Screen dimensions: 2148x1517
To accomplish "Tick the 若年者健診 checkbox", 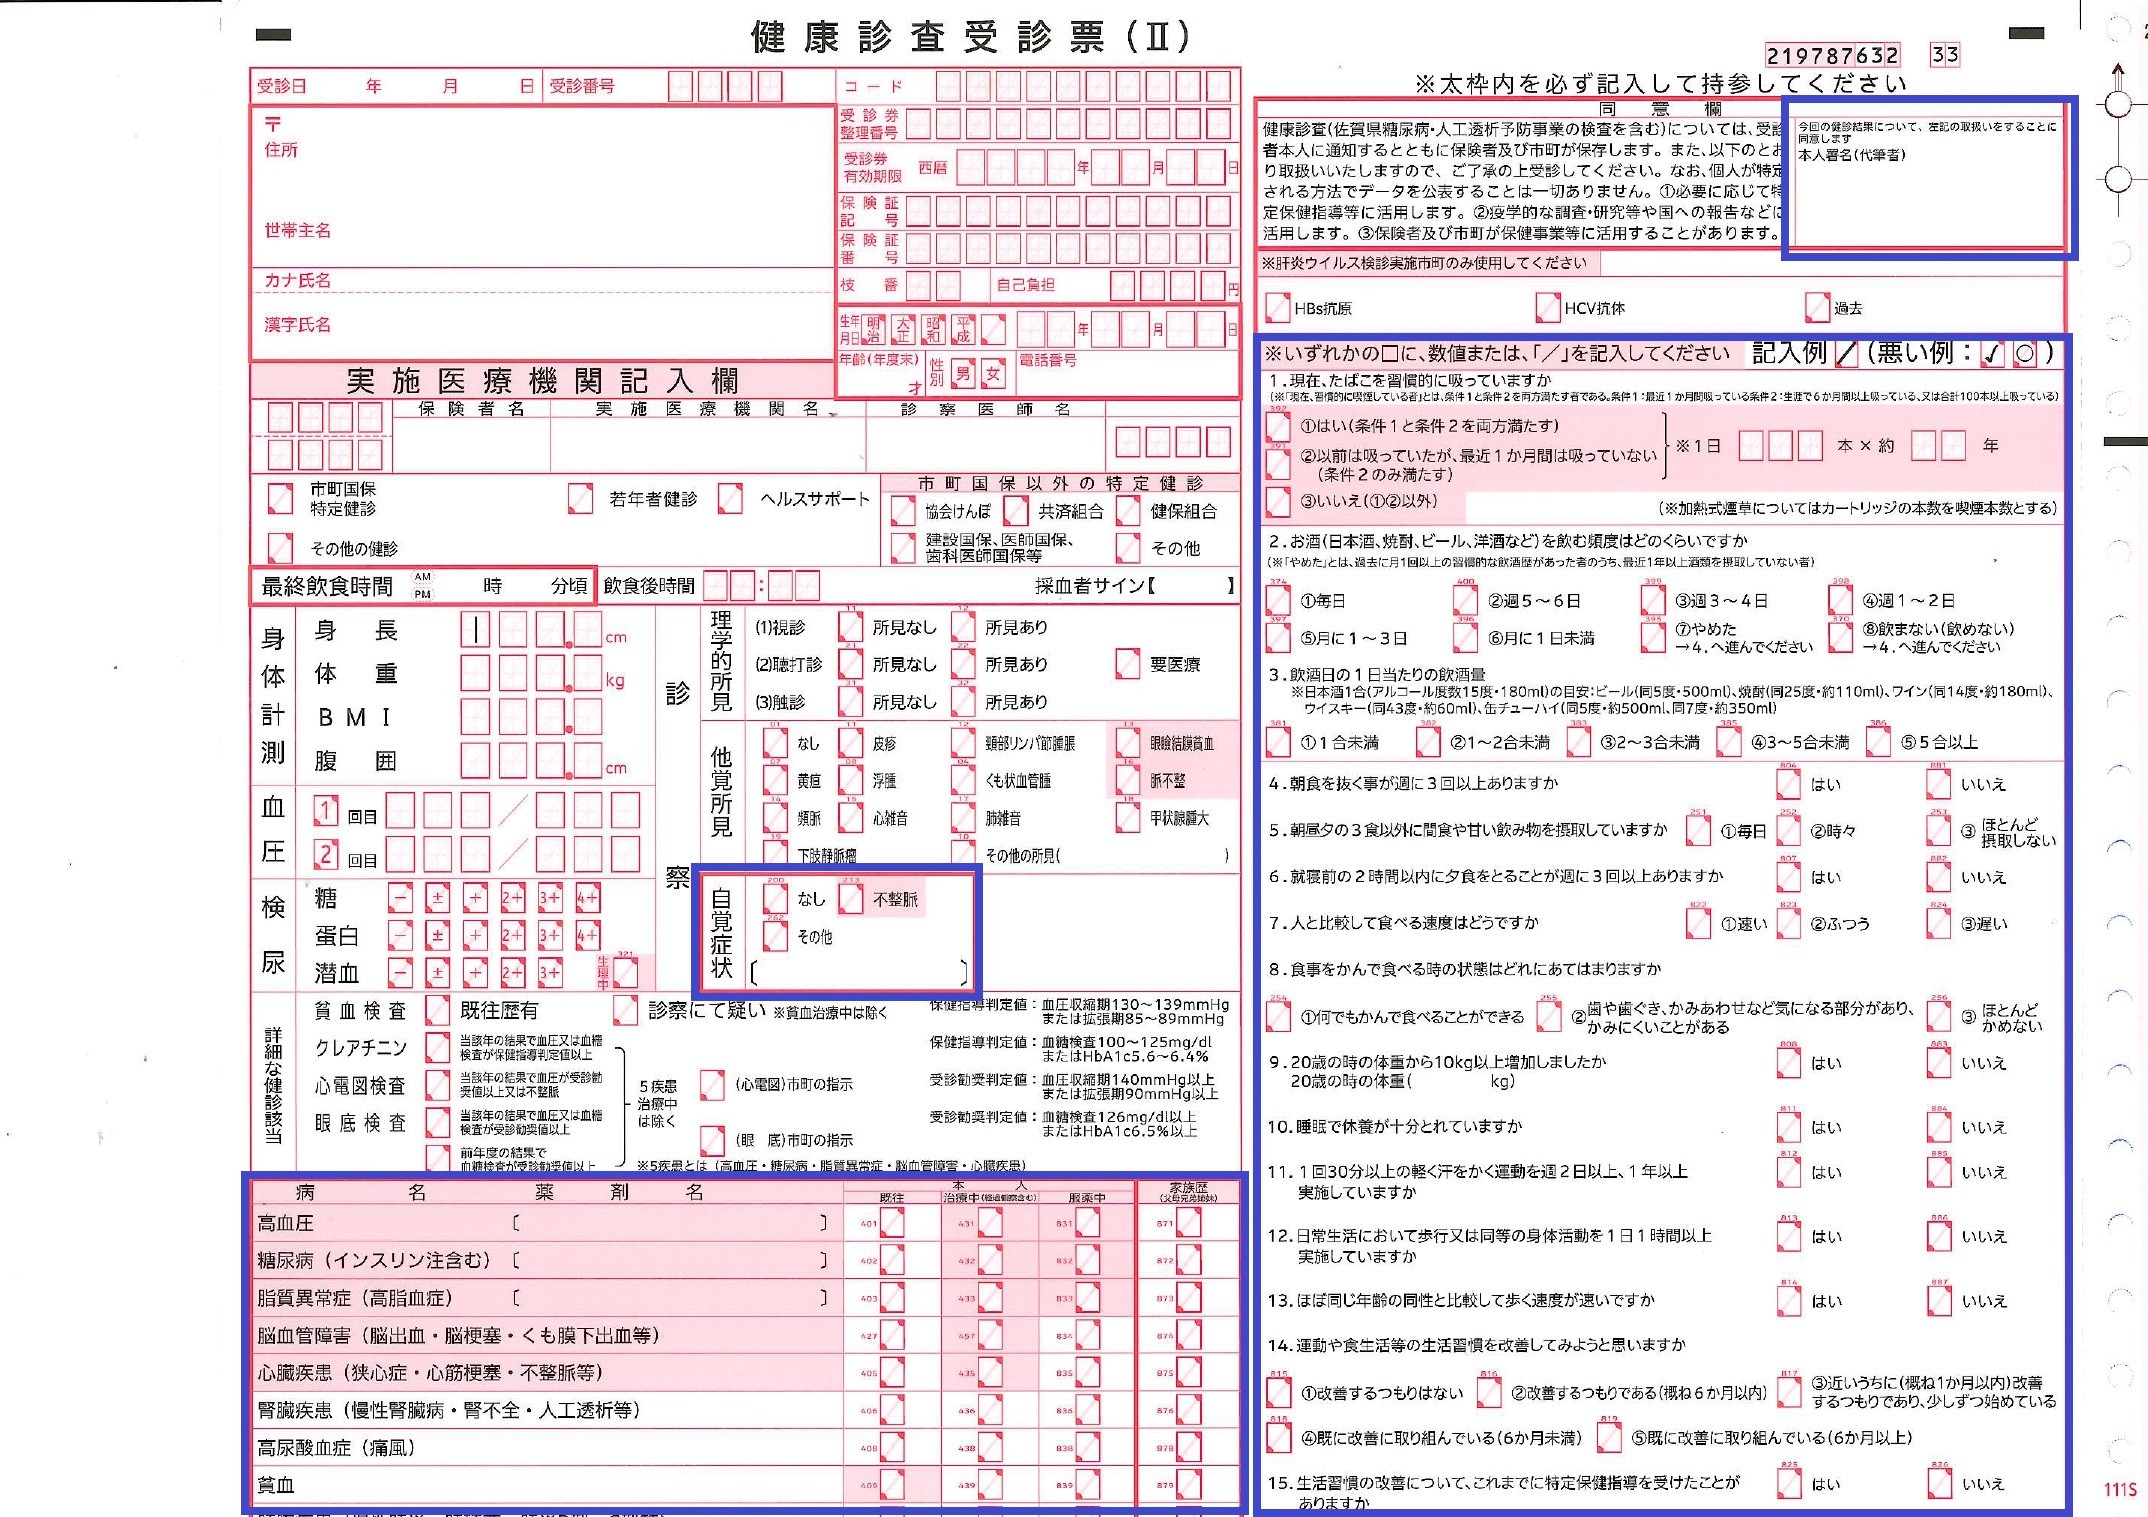I will (580, 497).
